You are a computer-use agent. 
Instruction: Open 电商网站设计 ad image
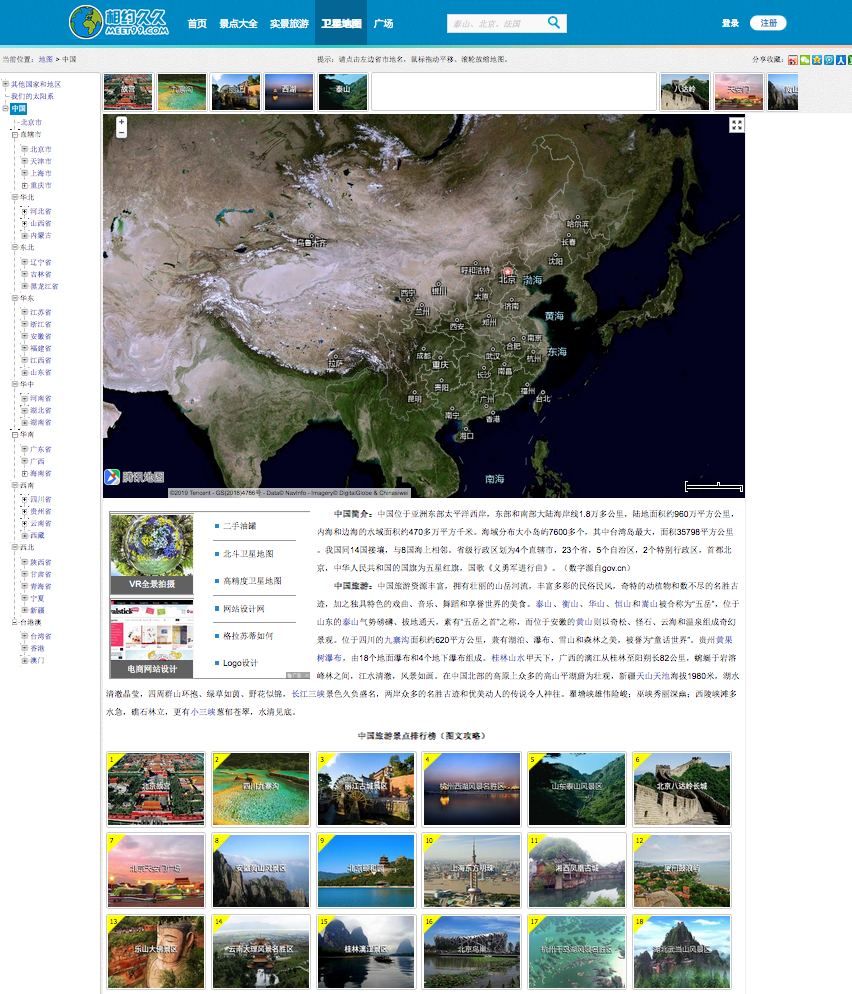pos(152,638)
